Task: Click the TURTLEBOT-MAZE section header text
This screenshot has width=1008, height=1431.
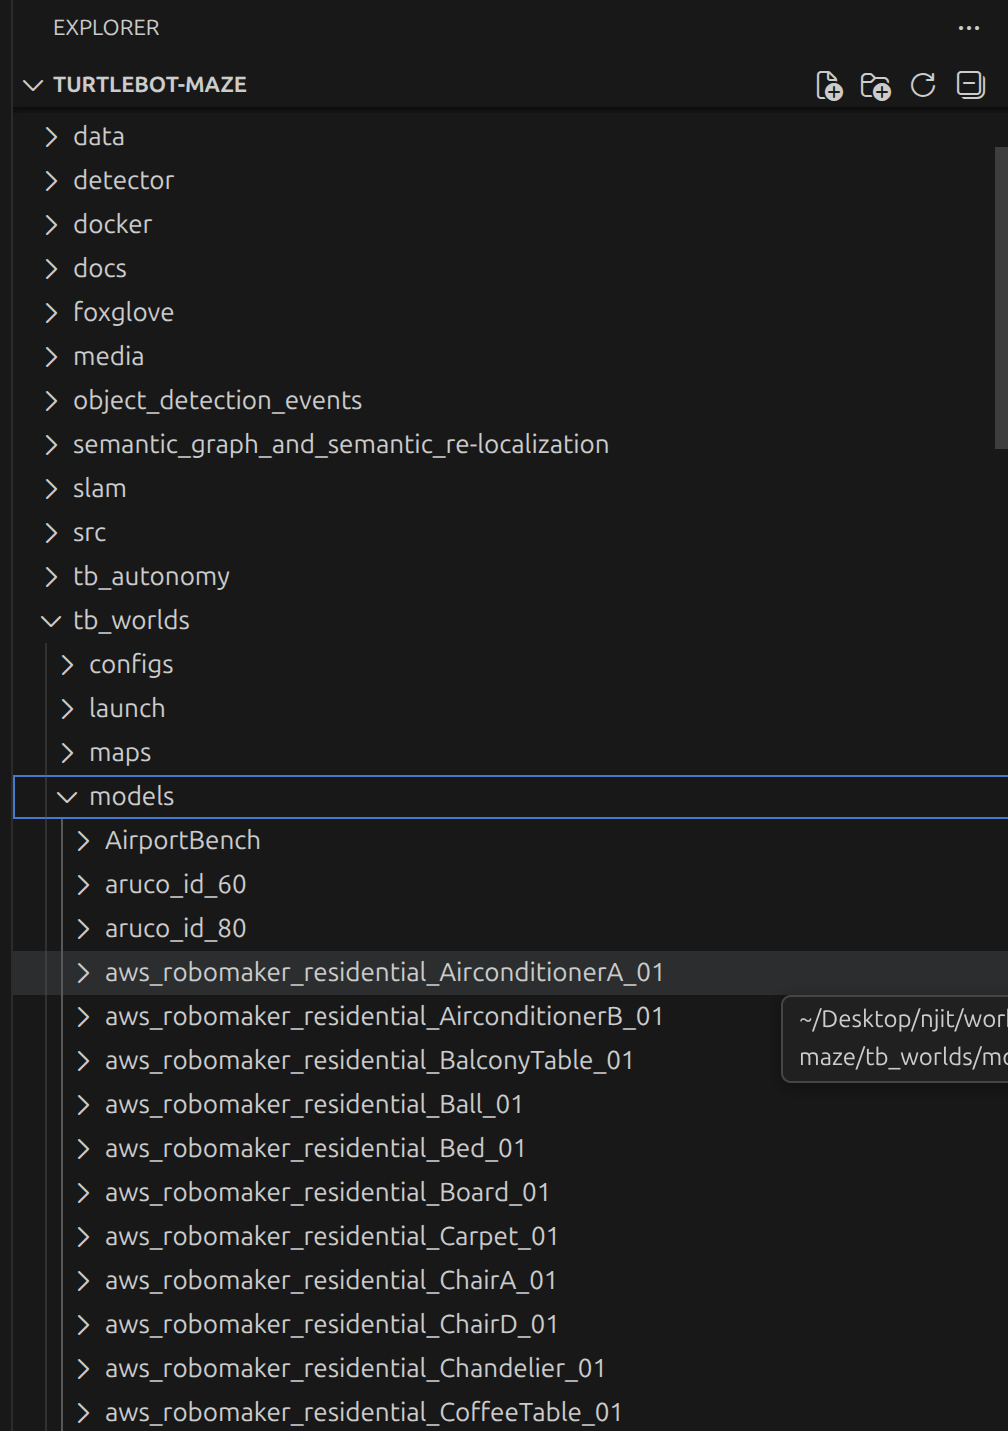Action: coord(150,85)
